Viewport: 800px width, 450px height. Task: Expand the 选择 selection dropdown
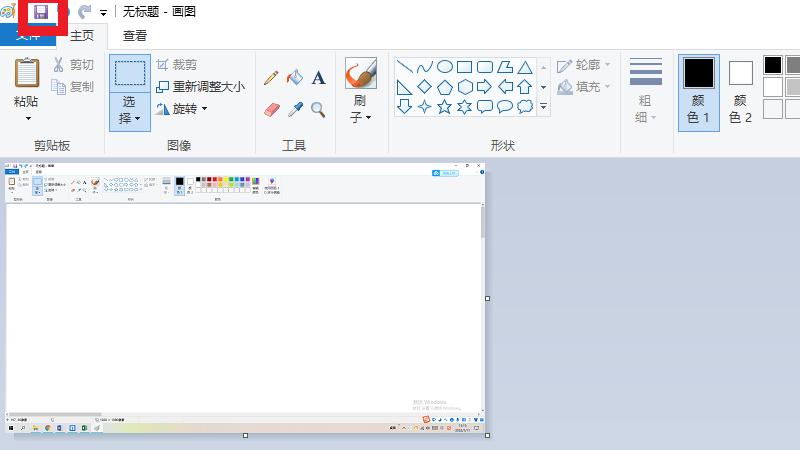pos(130,118)
